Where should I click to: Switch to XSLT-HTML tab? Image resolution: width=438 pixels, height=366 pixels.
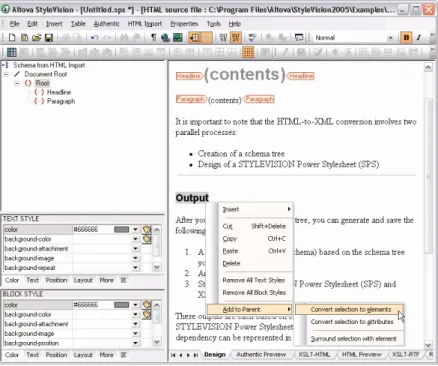point(314,355)
